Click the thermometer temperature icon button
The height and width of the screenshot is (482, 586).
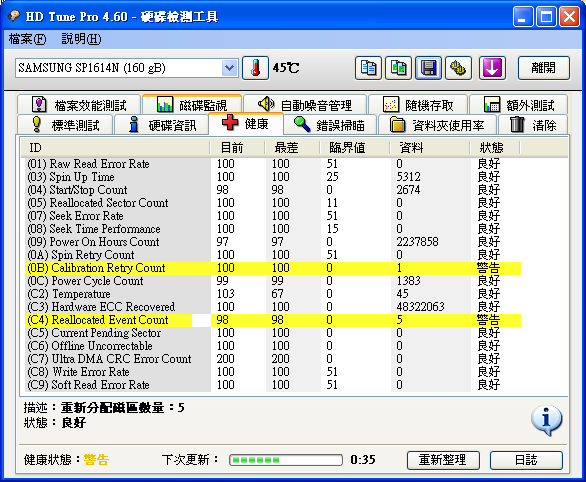click(255, 68)
